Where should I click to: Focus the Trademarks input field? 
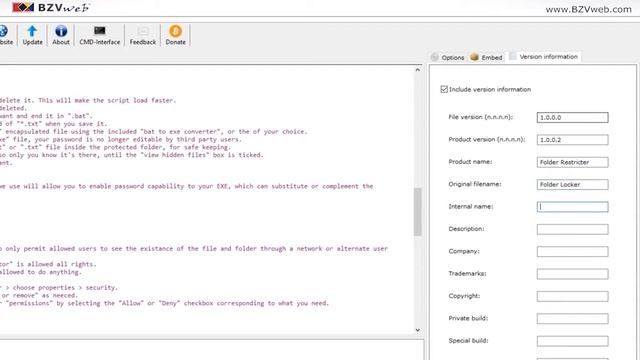click(x=572, y=274)
